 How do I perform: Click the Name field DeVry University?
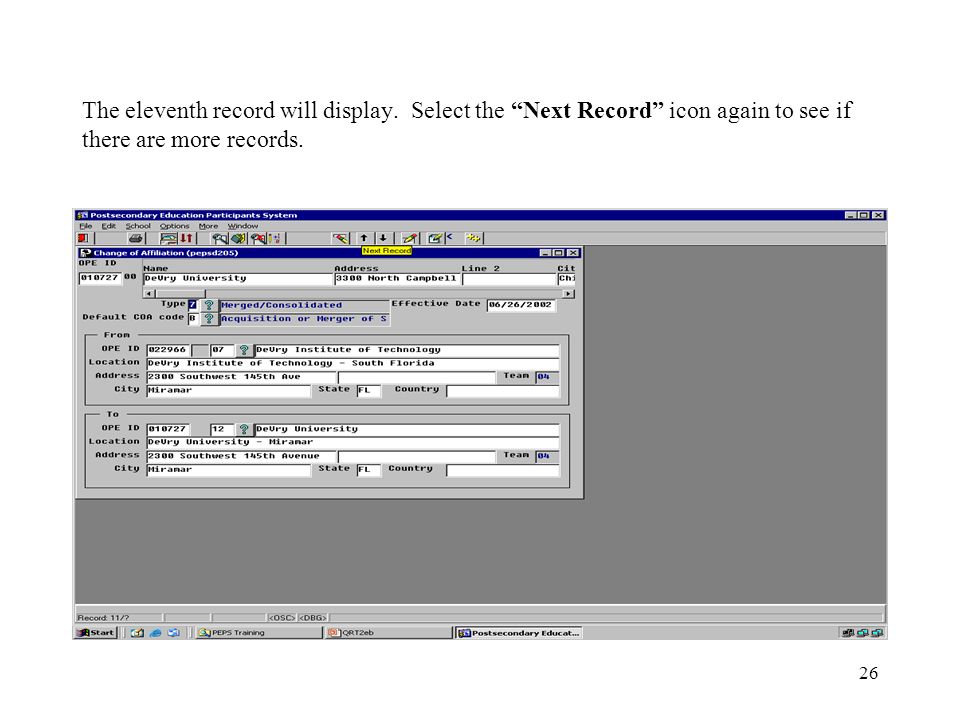pyautogui.click(x=238, y=279)
